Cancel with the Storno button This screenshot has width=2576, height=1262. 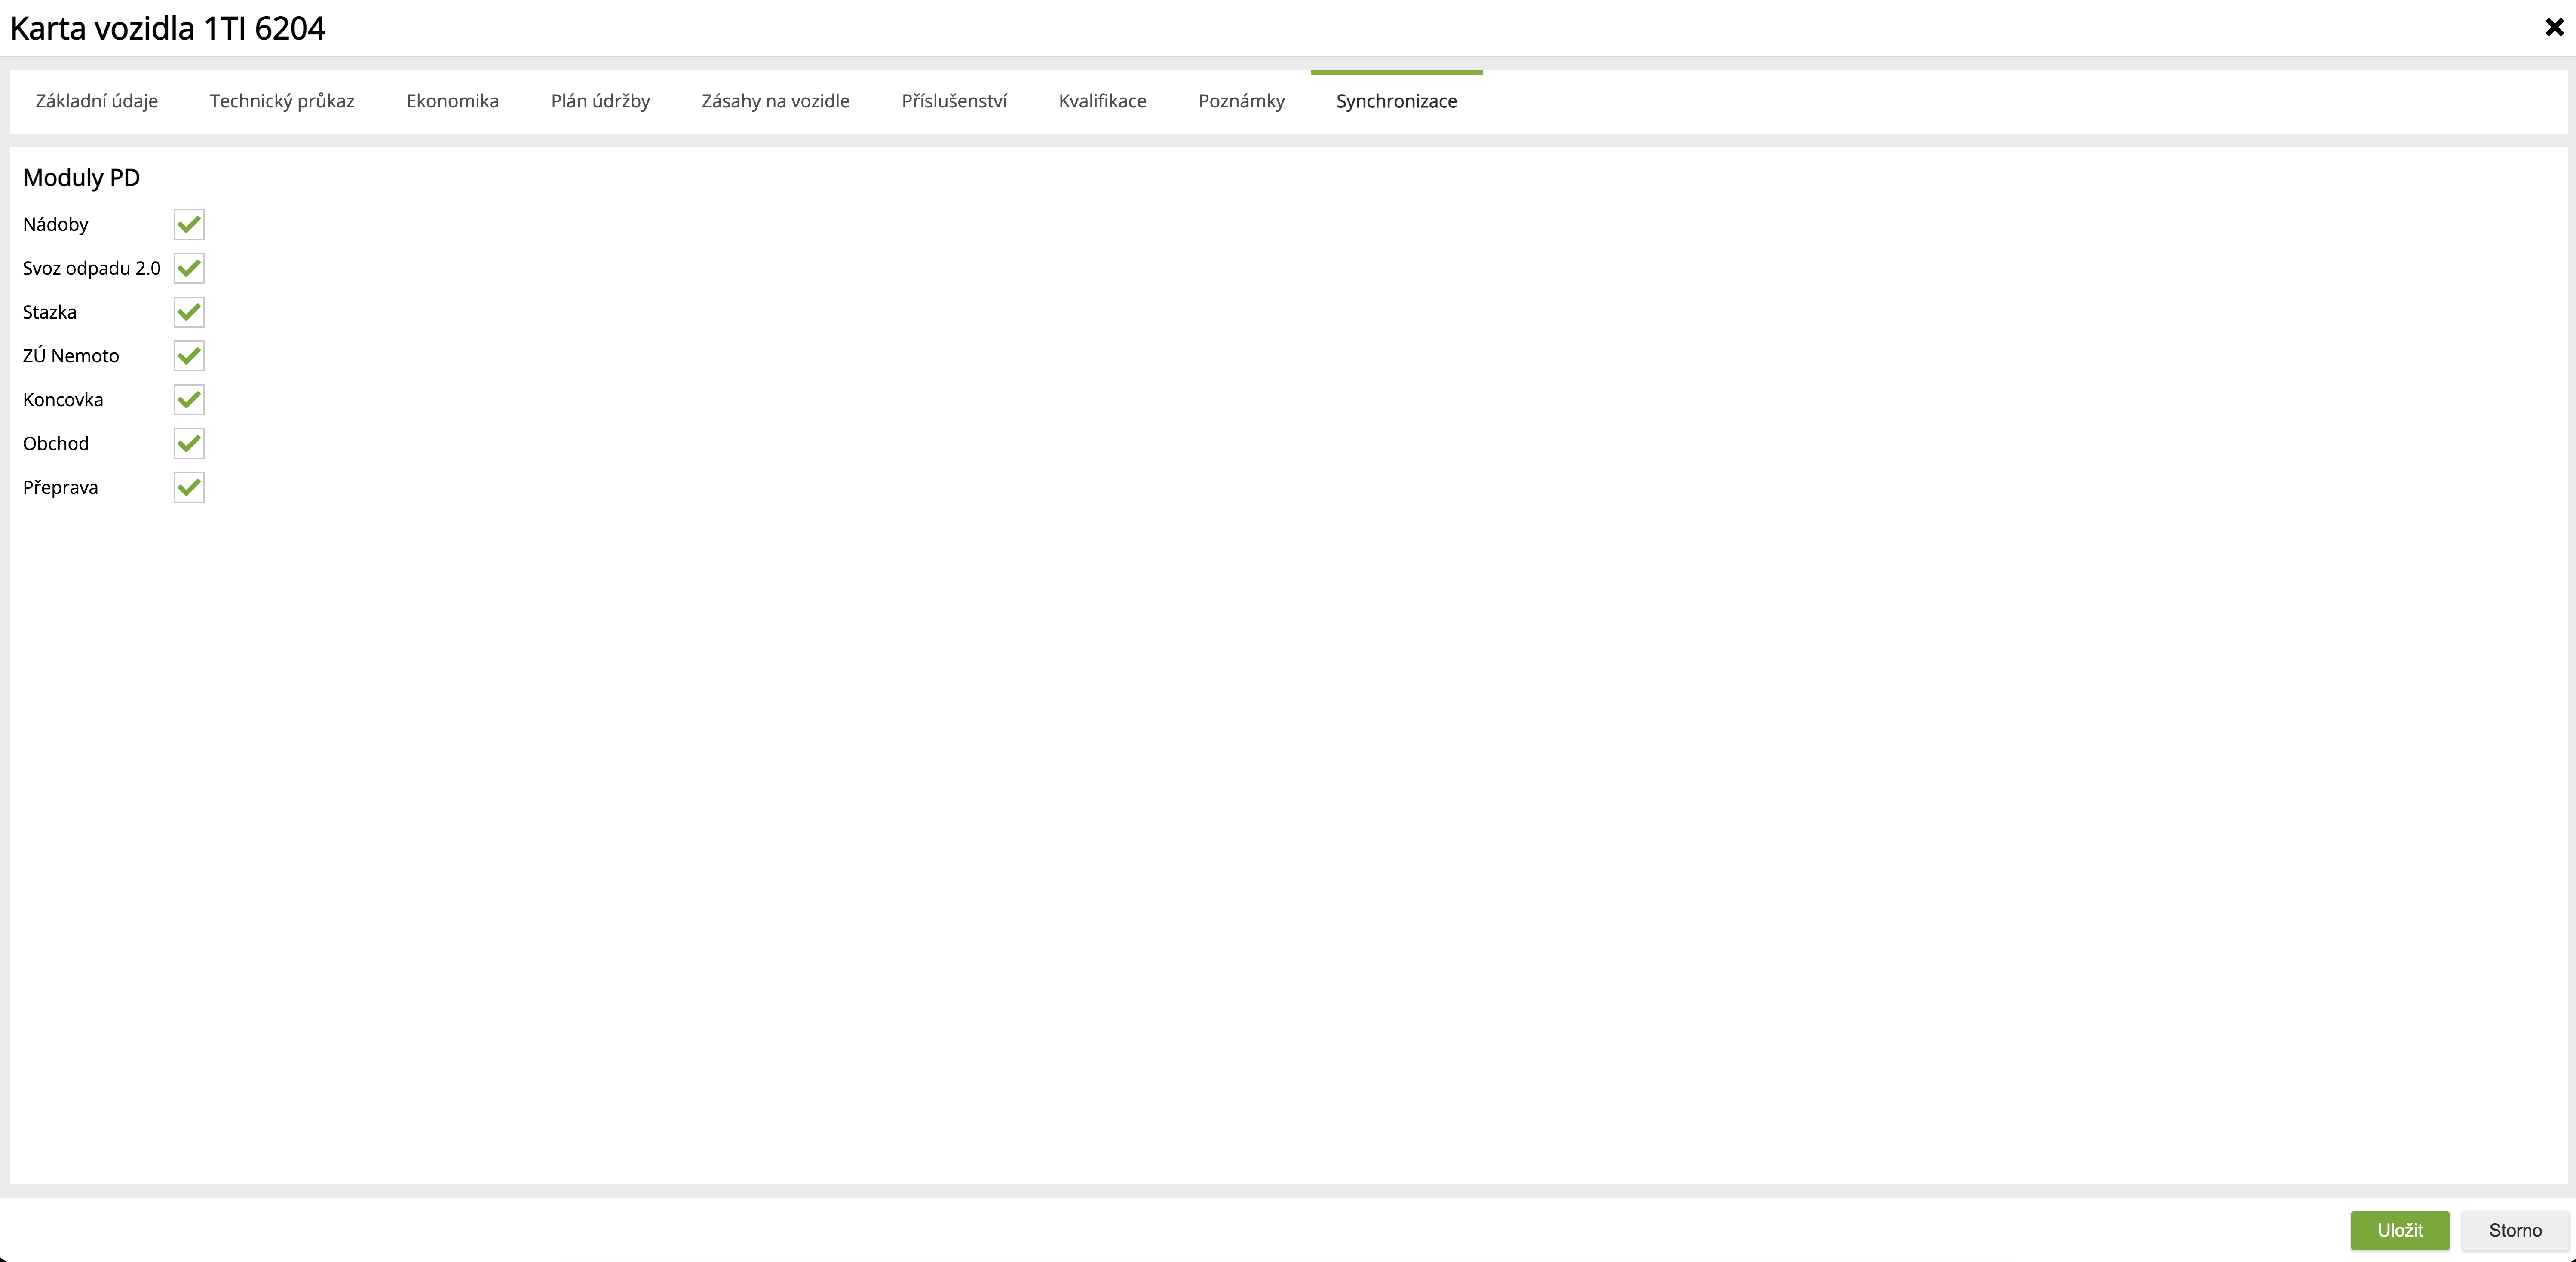2514,1230
